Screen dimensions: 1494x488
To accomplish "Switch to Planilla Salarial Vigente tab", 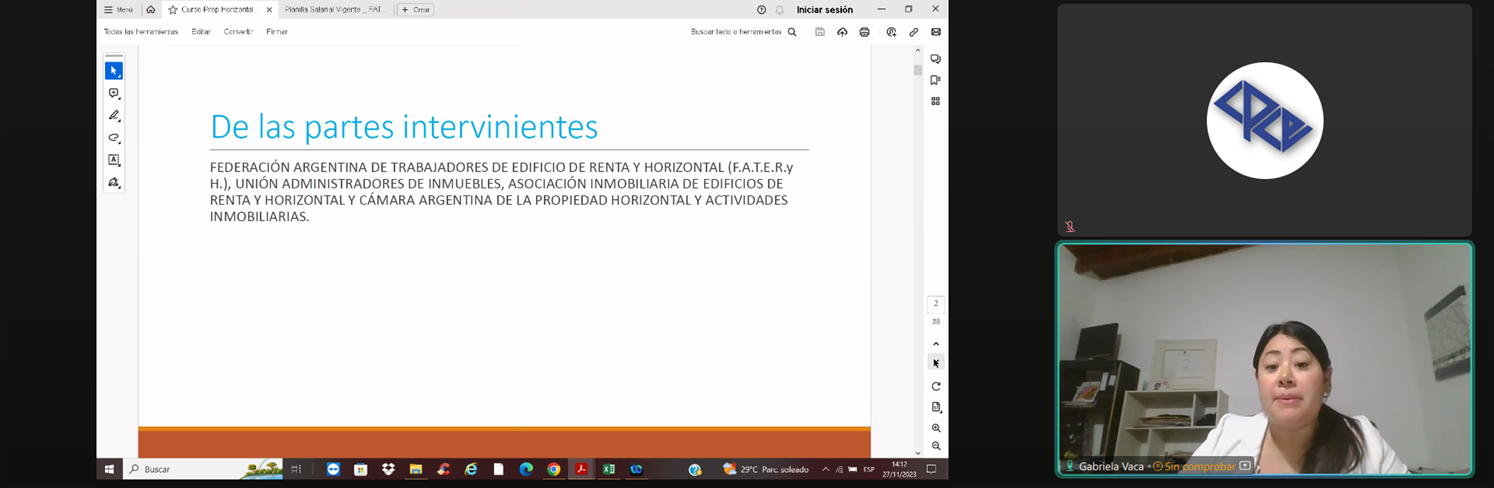I will point(334,9).
